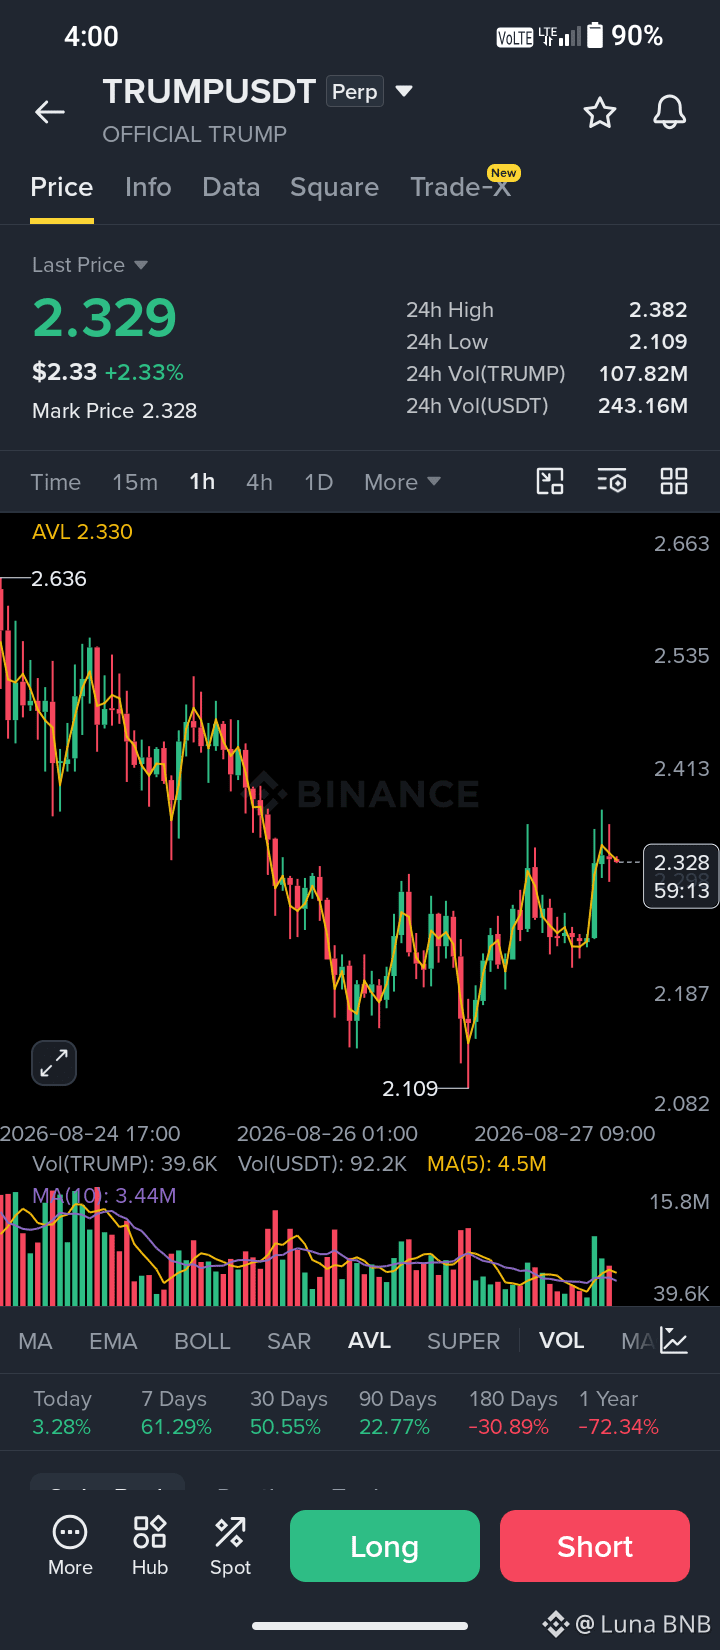Tap the red Short button
Image resolution: width=720 pixels, height=1650 pixels.
pyautogui.click(x=595, y=1546)
